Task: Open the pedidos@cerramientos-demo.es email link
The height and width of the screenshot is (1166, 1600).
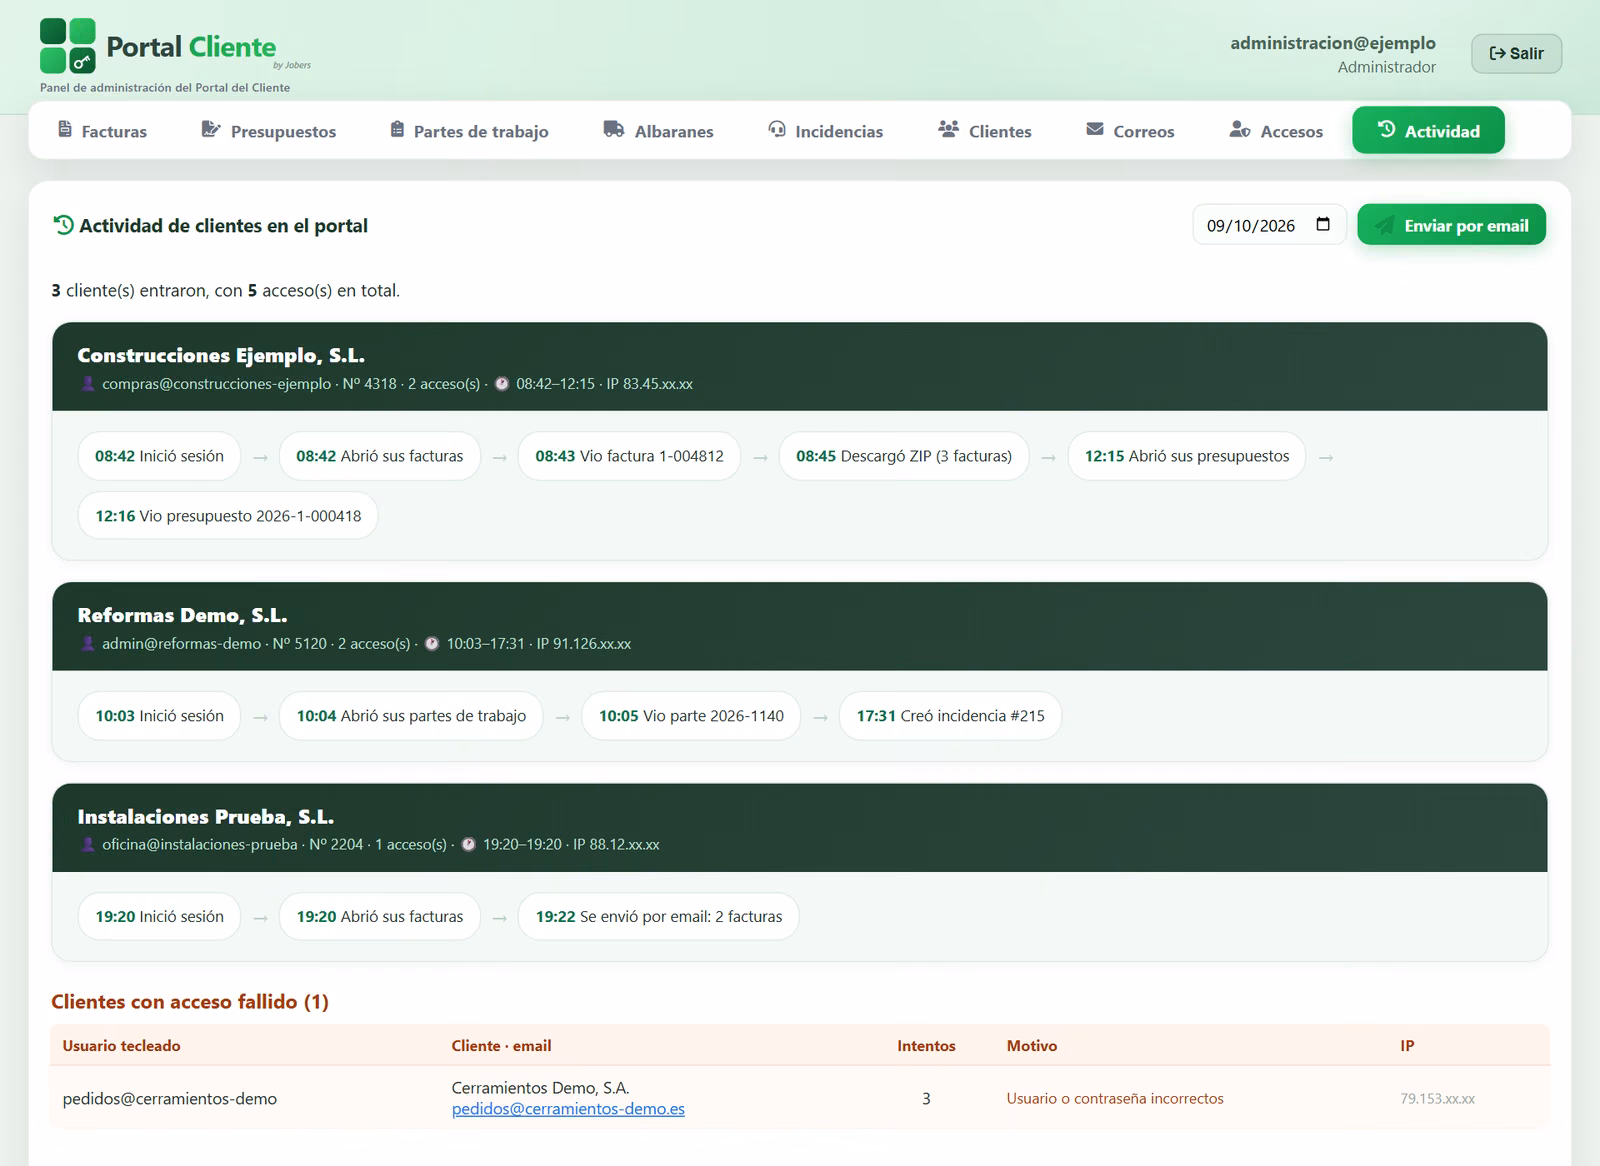Action: [568, 1109]
